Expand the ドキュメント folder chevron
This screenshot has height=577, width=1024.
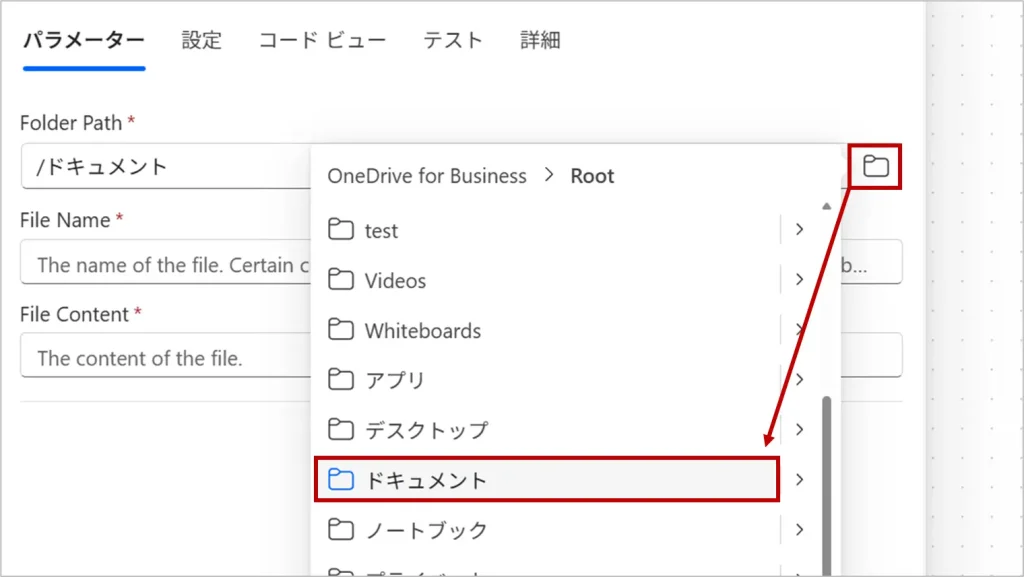click(799, 480)
